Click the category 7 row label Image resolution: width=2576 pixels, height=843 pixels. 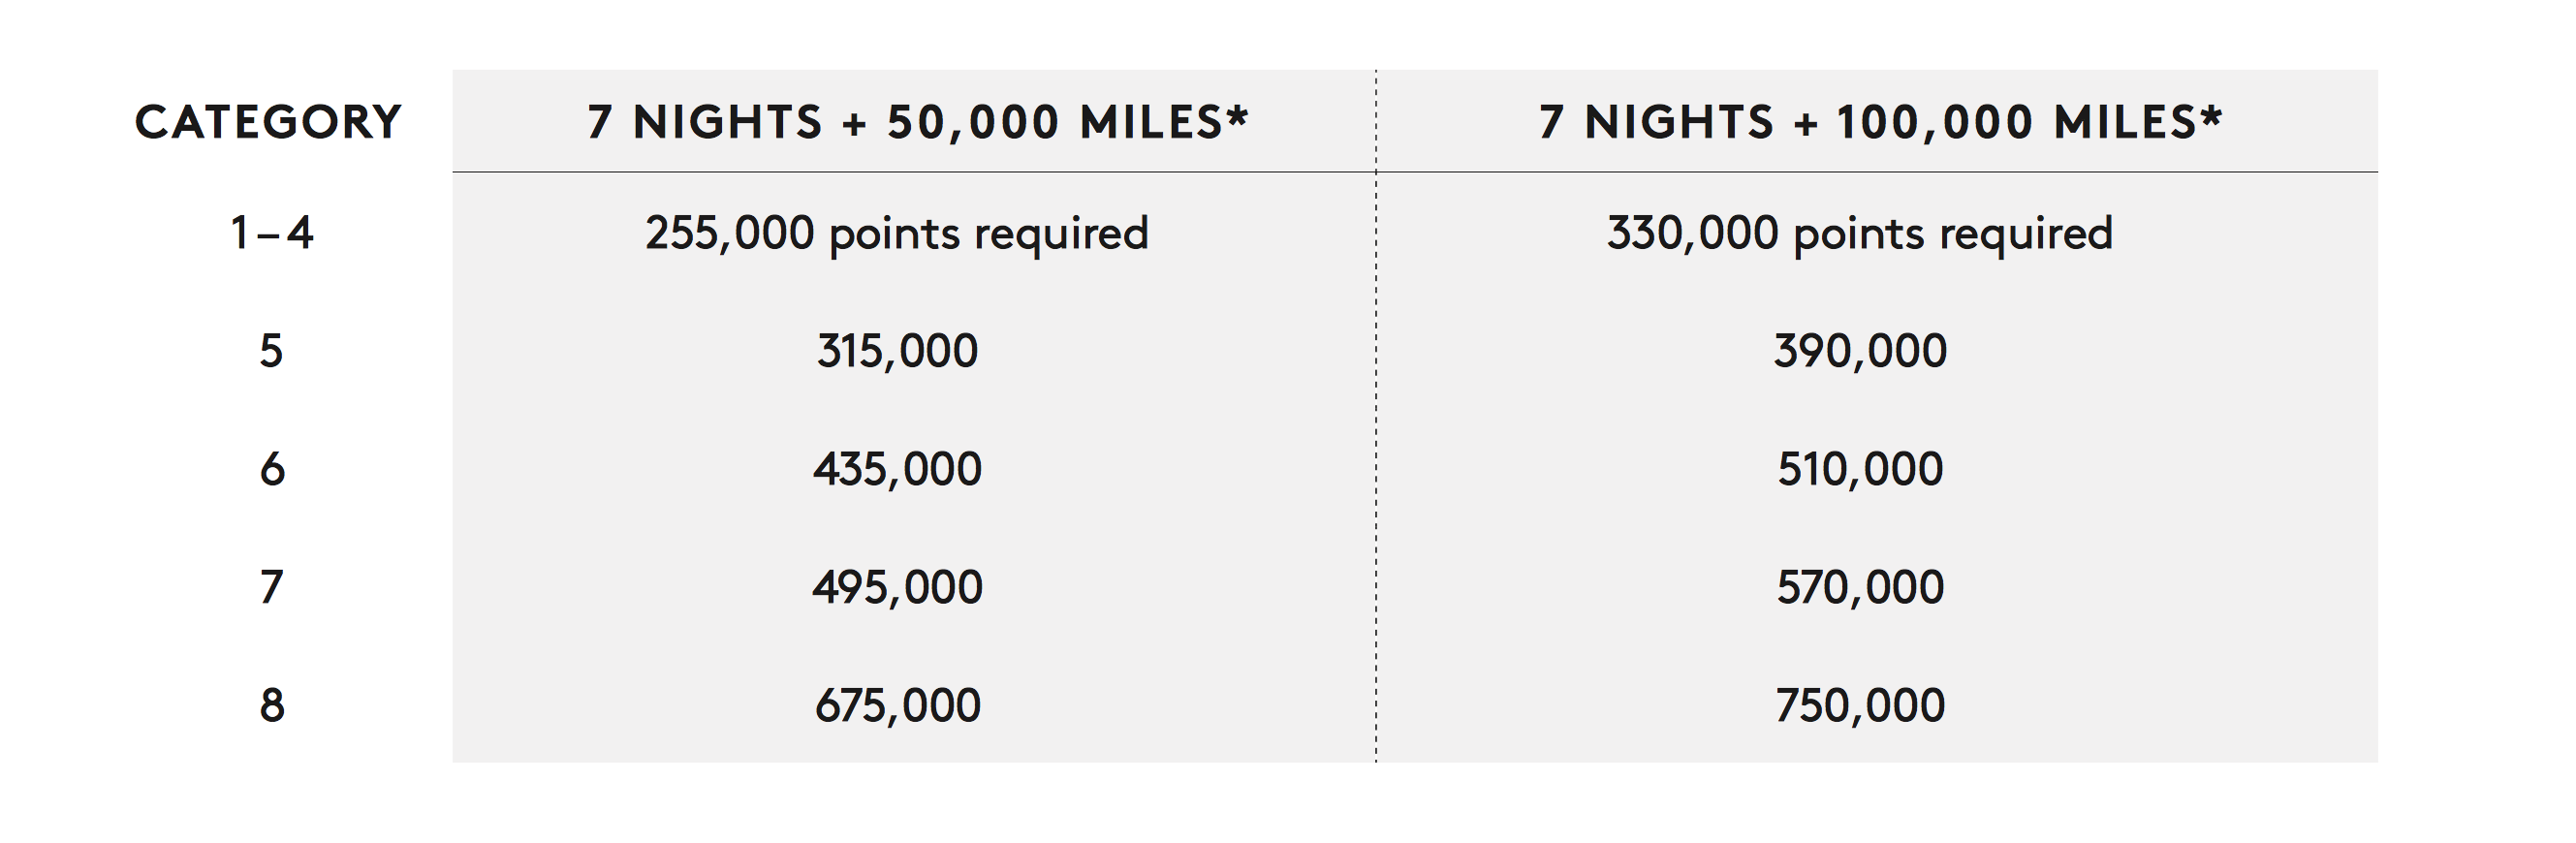tap(272, 587)
